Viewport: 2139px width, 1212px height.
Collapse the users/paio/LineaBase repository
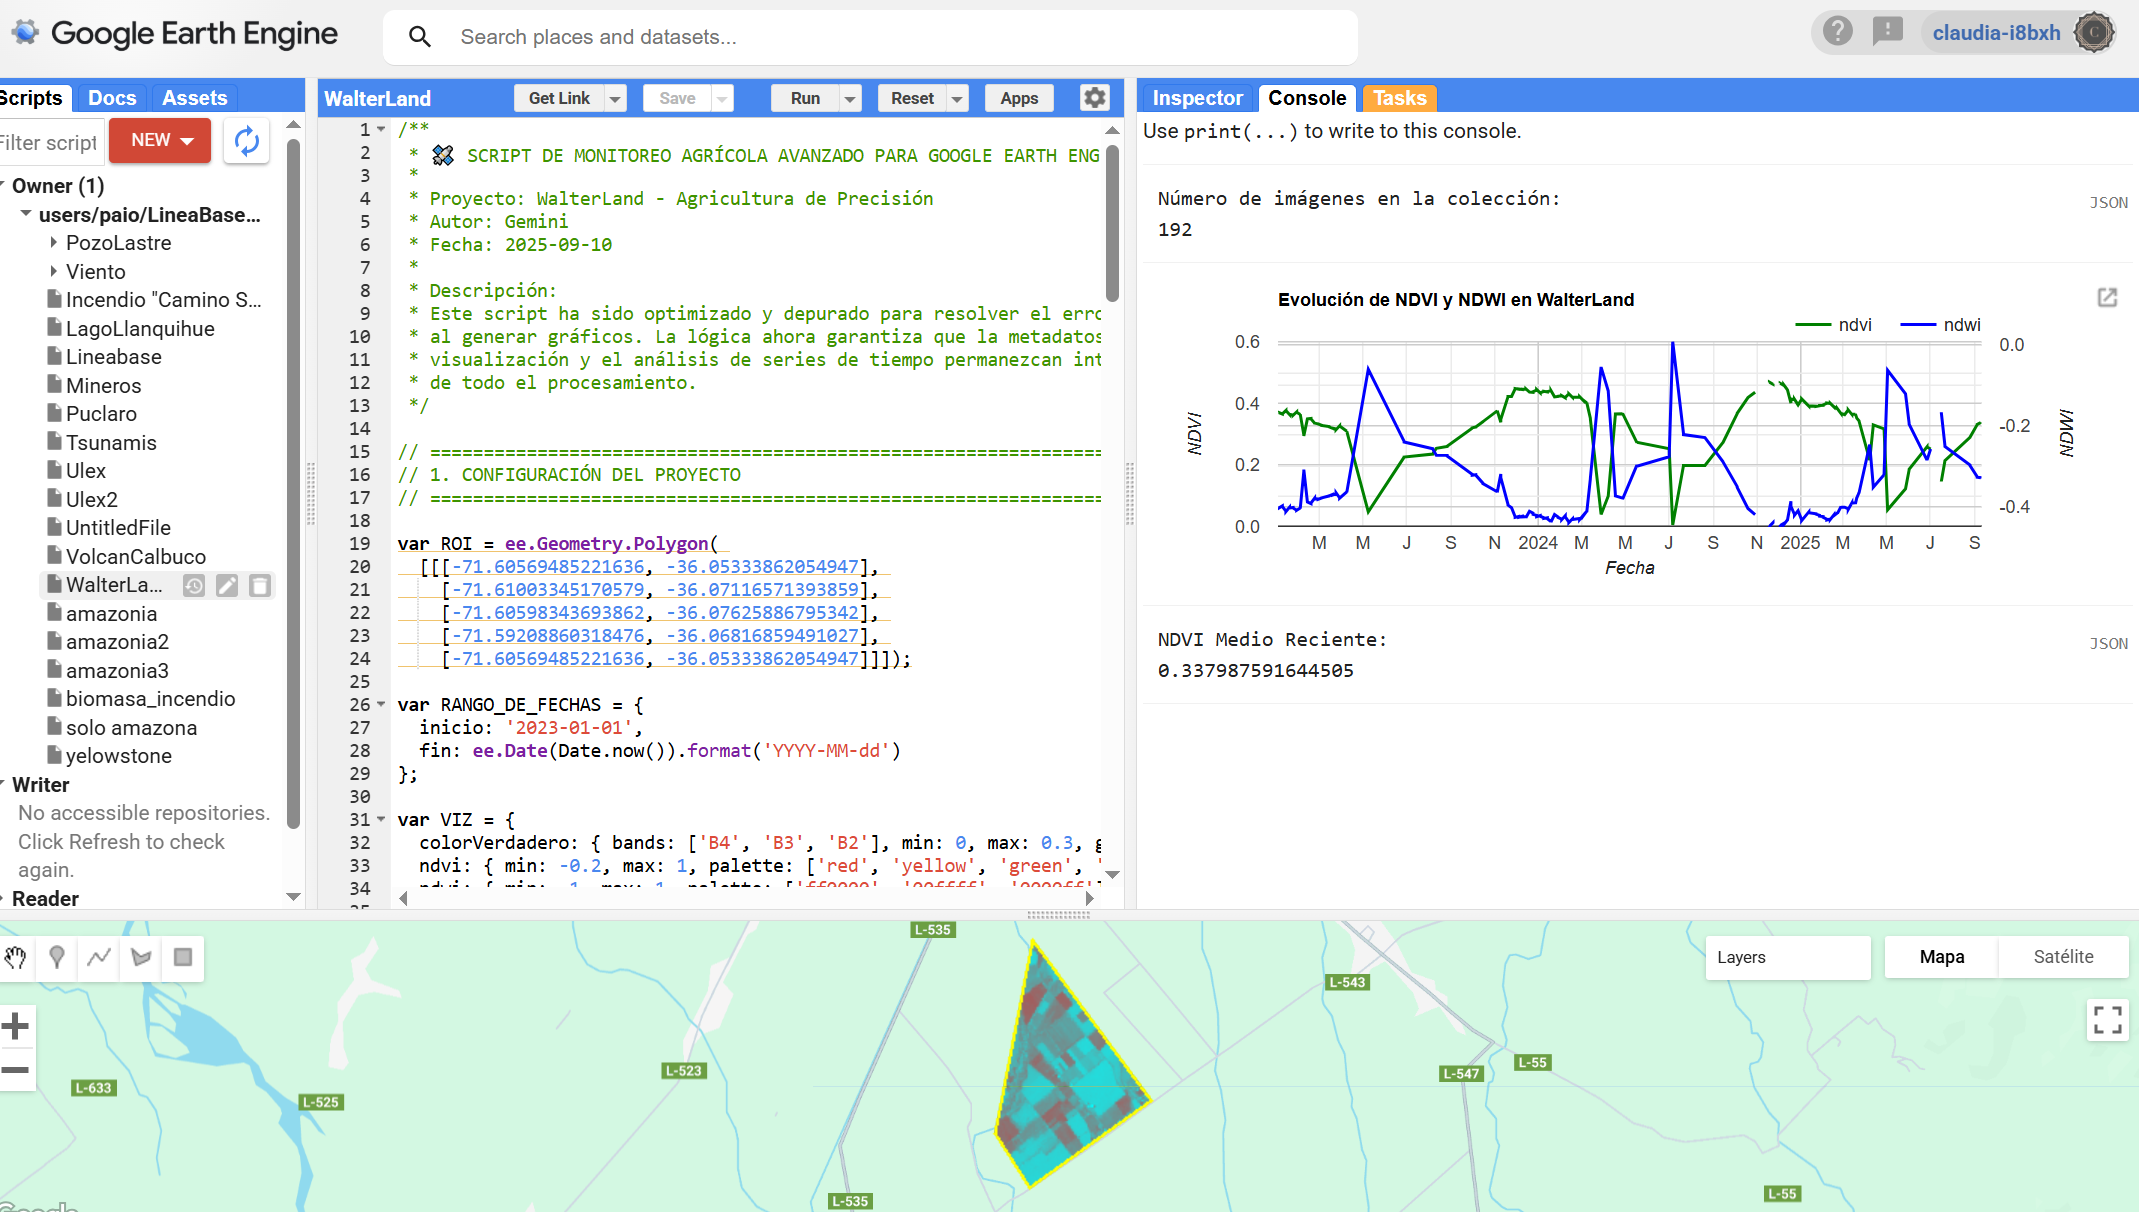point(26,215)
